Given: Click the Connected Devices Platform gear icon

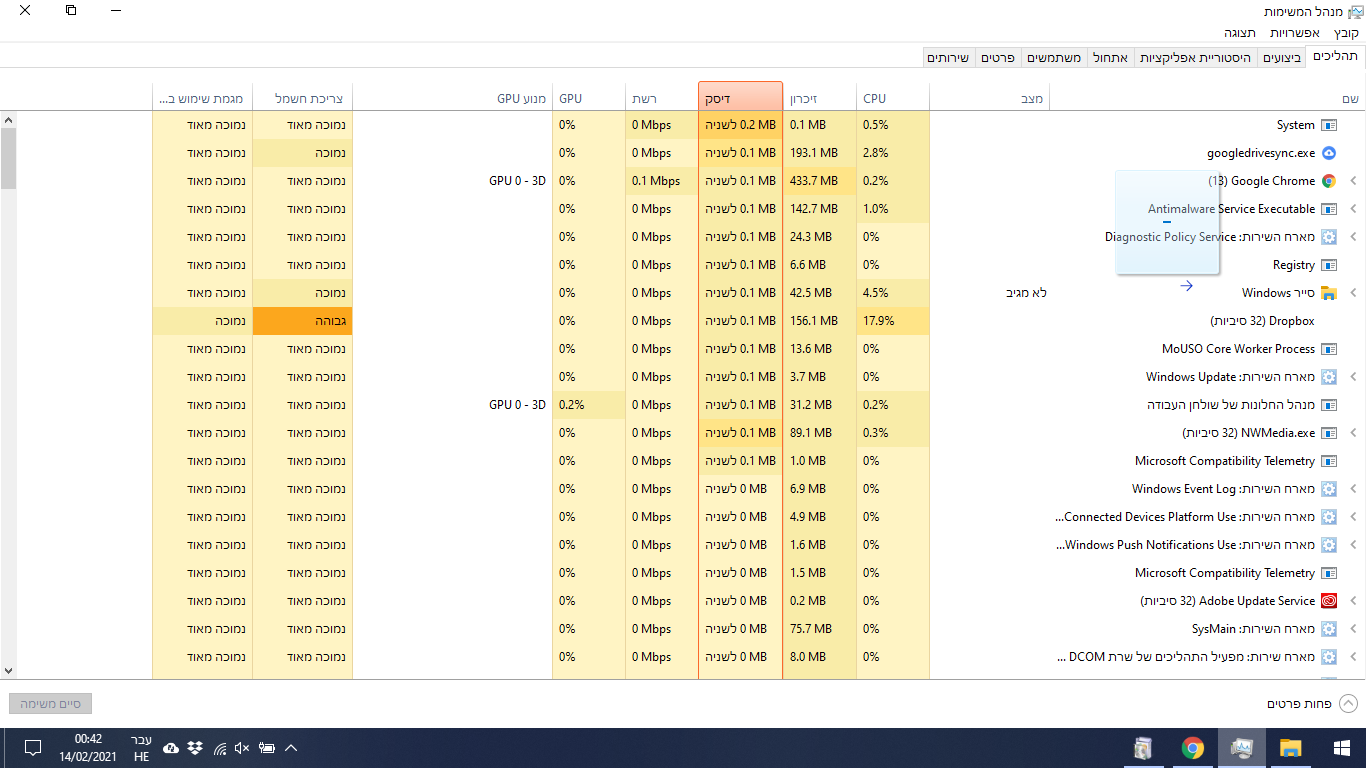Looking at the screenshot, I should (1328, 517).
